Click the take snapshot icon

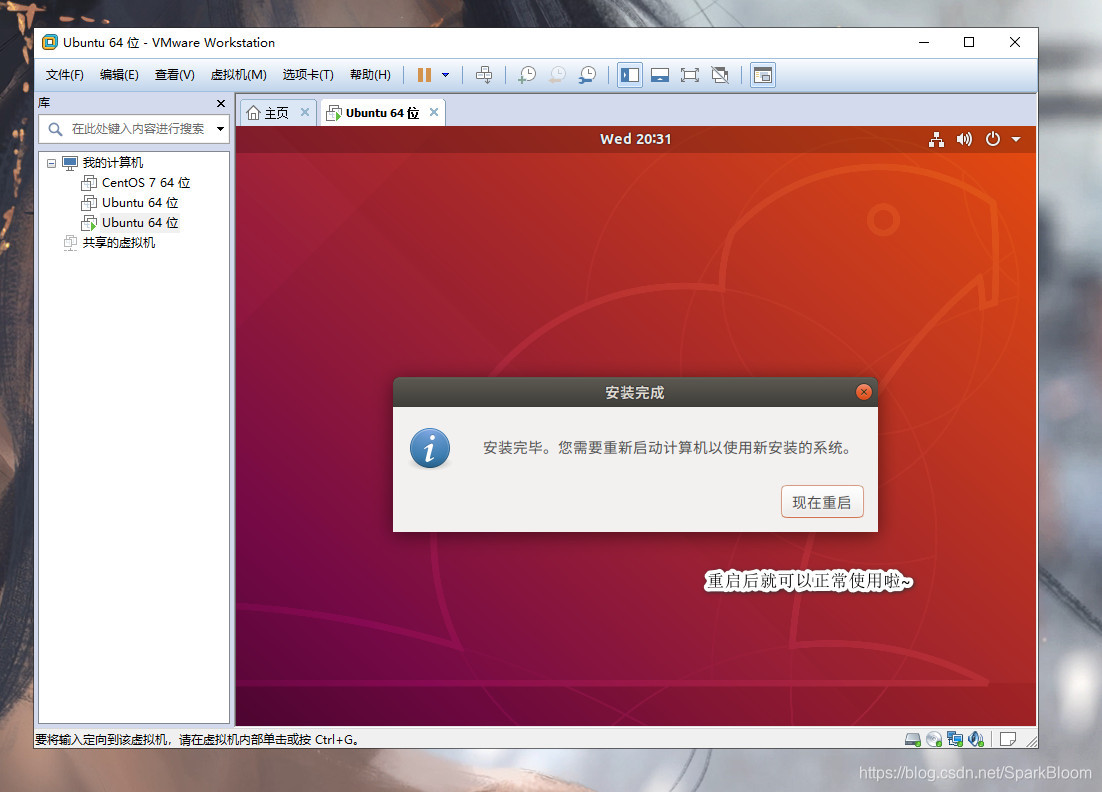526,75
